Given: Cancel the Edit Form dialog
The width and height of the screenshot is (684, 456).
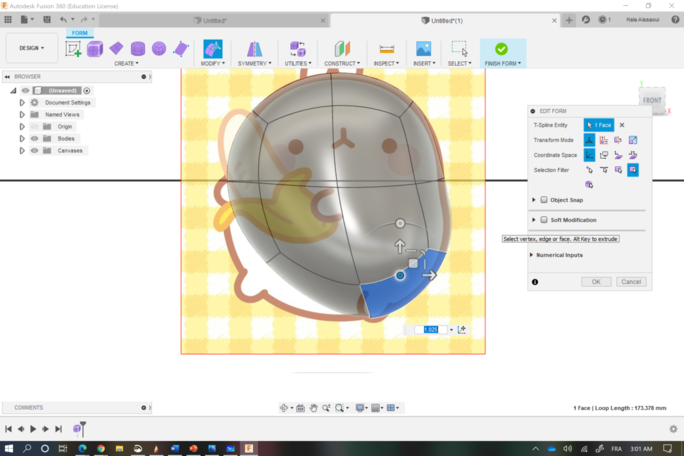Looking at the screenshot, I should tap(631, 282).
